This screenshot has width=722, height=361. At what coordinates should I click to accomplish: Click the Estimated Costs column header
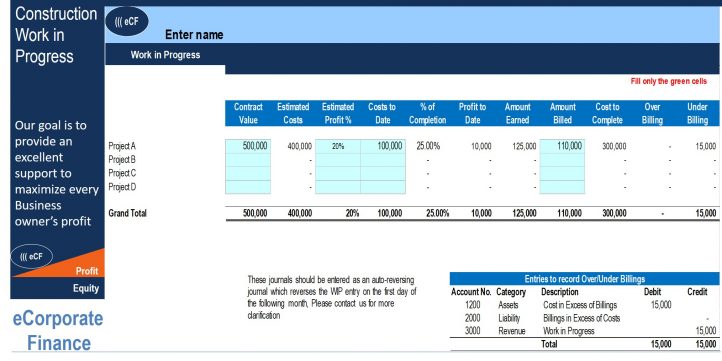click(293, 113)
